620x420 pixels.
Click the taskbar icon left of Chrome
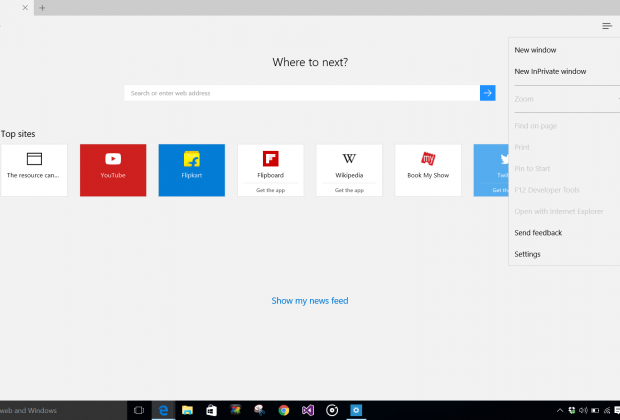259,411
